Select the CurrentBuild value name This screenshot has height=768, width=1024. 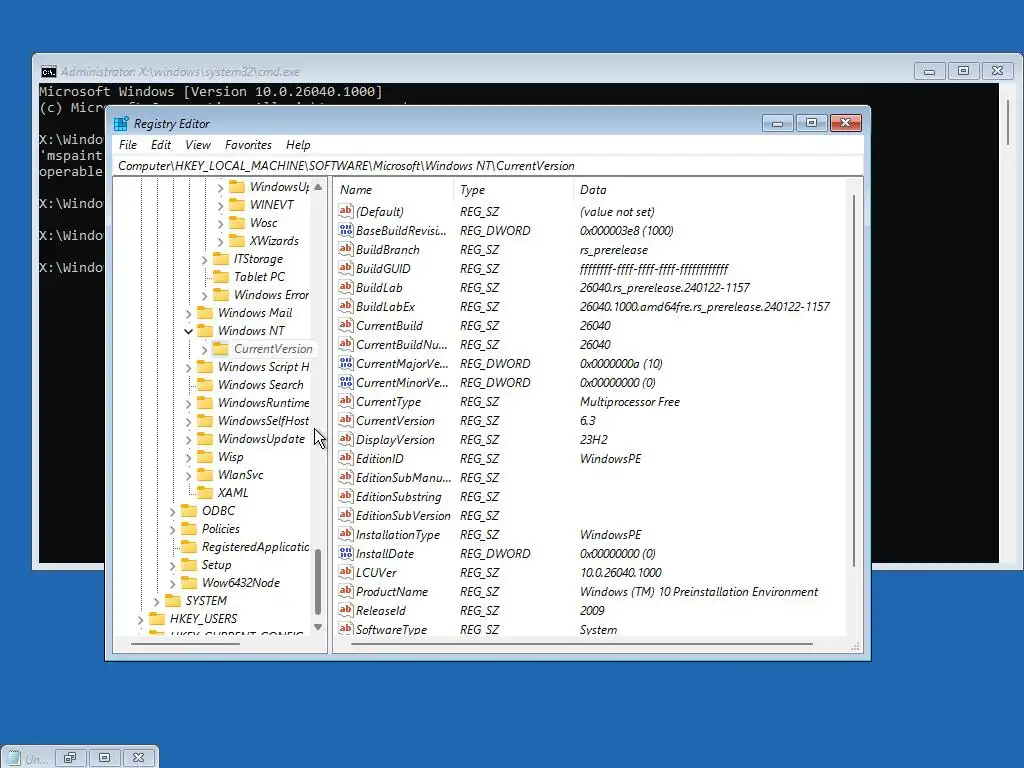click(389, 325)
